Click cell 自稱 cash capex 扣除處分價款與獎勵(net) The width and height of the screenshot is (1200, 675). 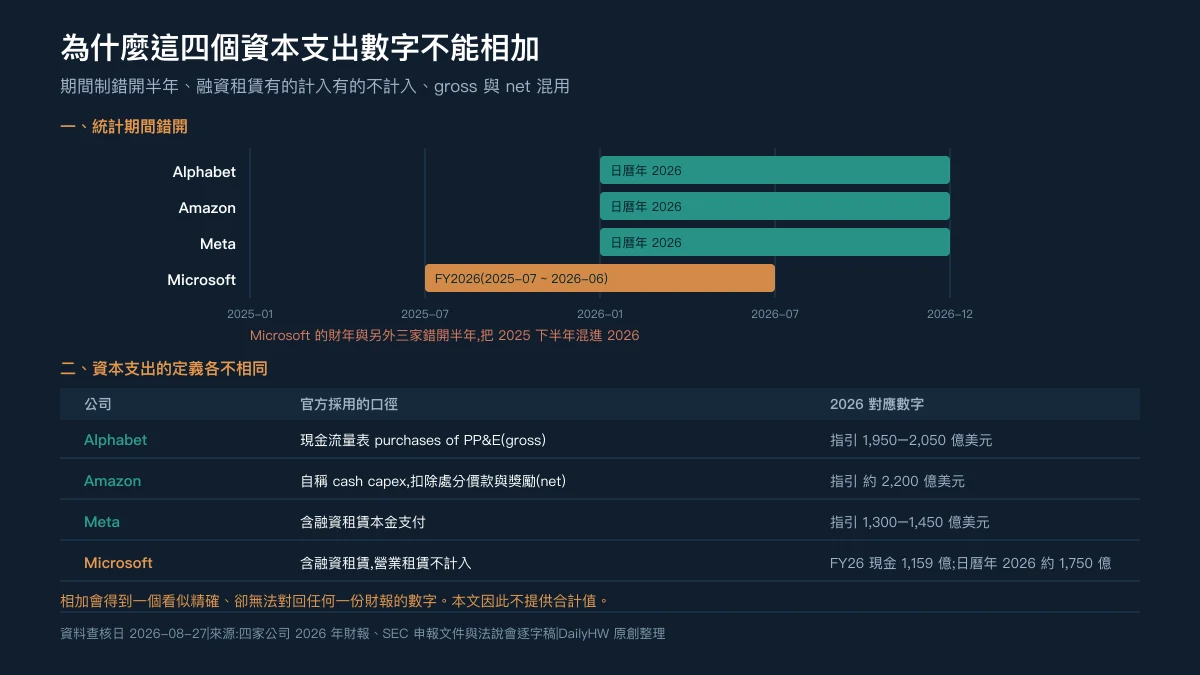(433, 481)
